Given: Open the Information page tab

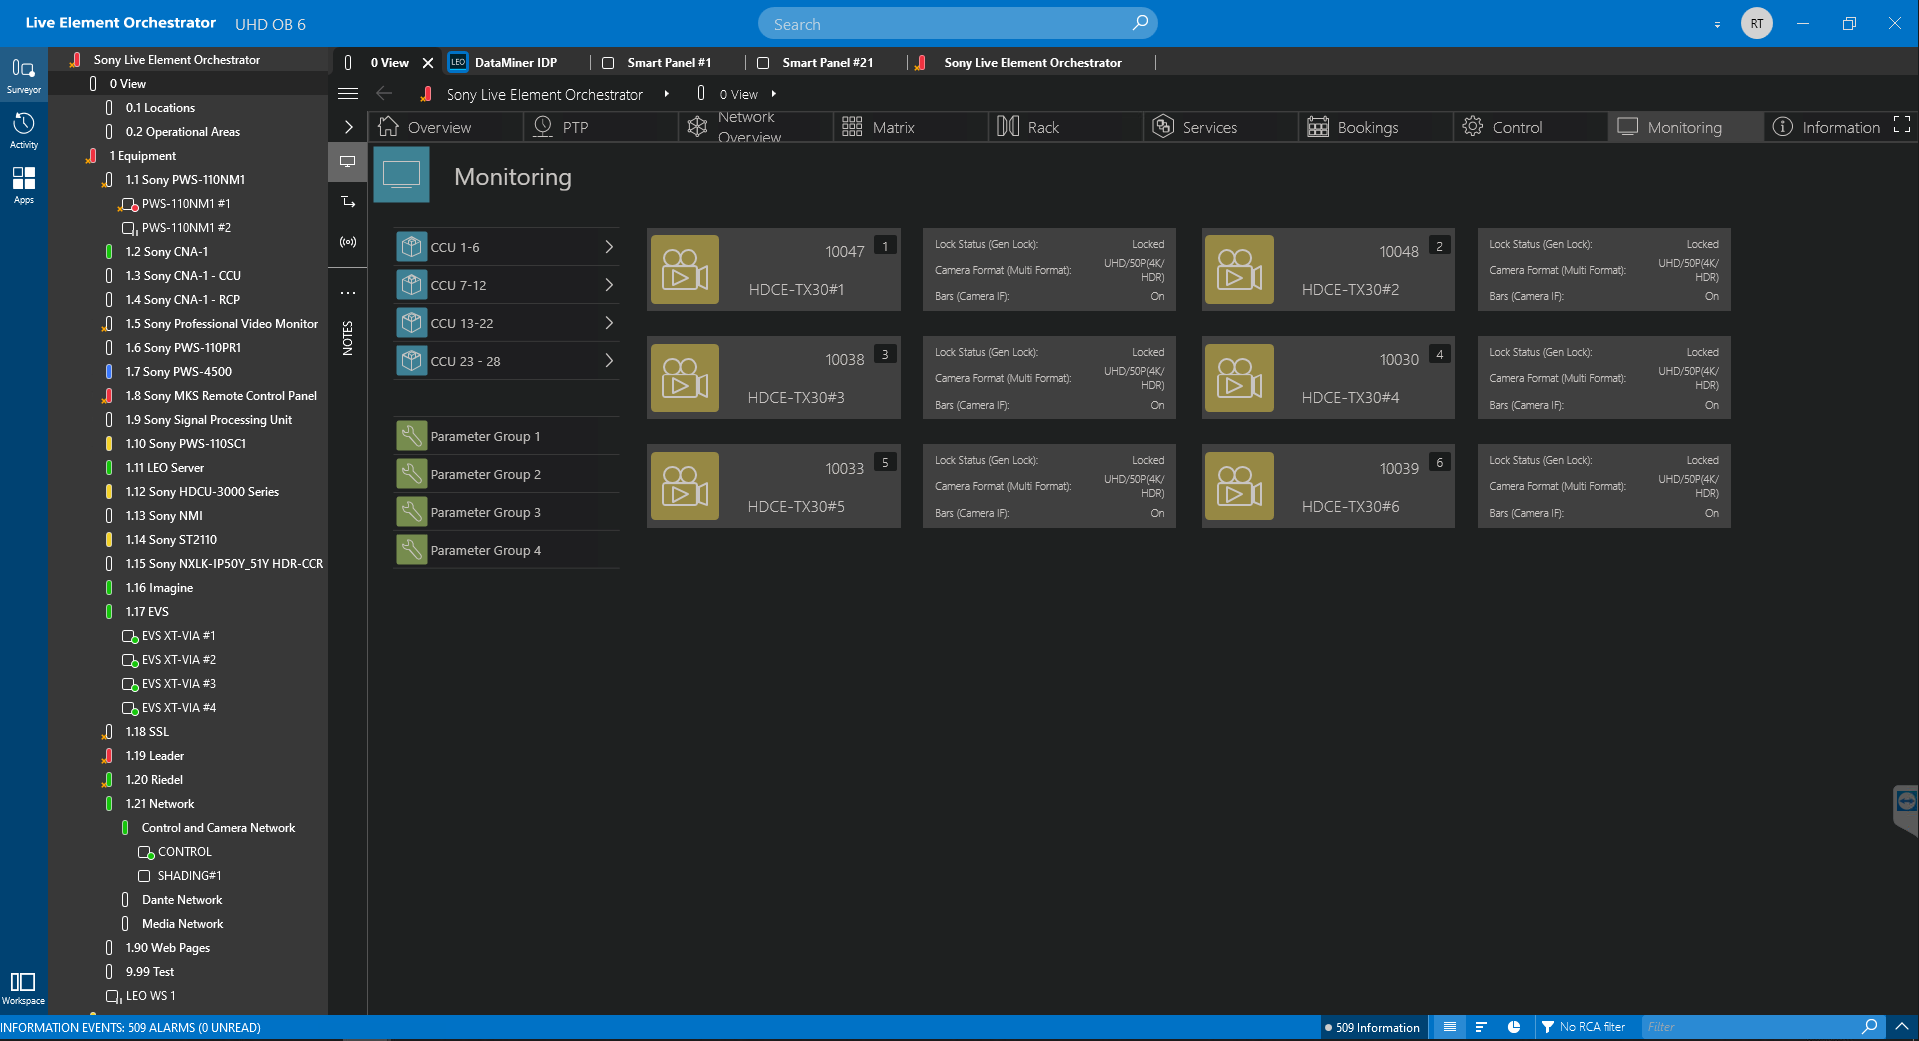Looking at the screenshot, I should pos(1826,127).
